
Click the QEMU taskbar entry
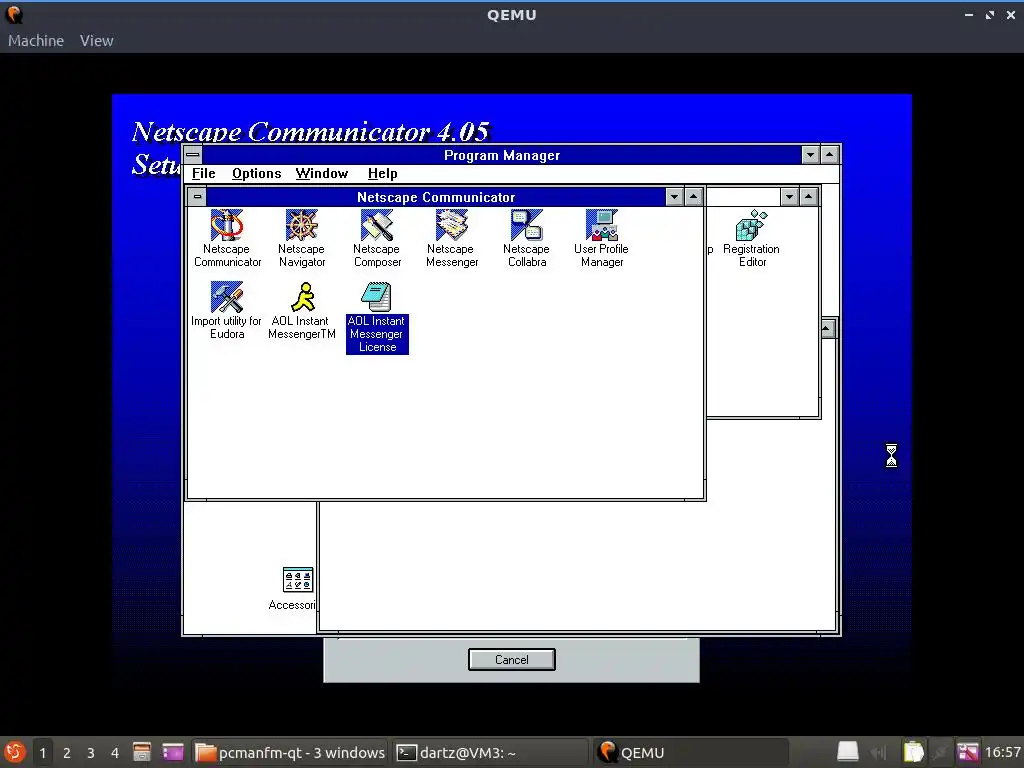691,753
